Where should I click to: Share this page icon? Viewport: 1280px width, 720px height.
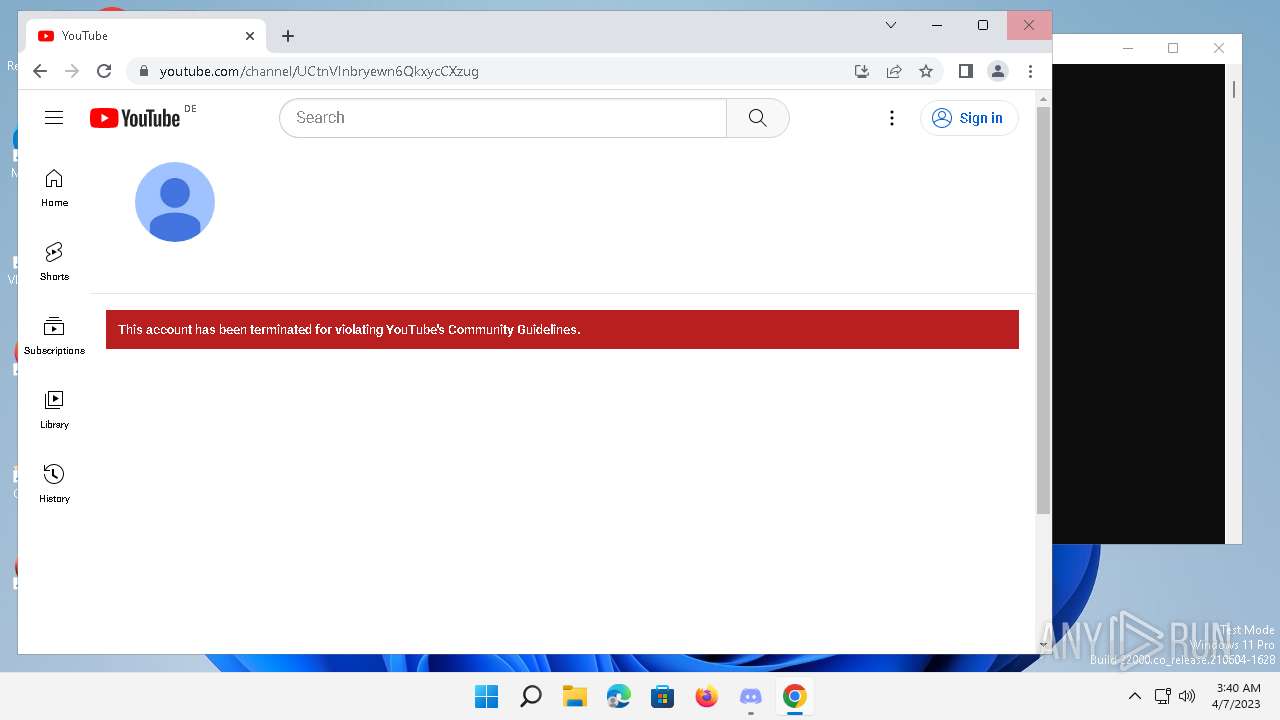click(x=894, y=71)
